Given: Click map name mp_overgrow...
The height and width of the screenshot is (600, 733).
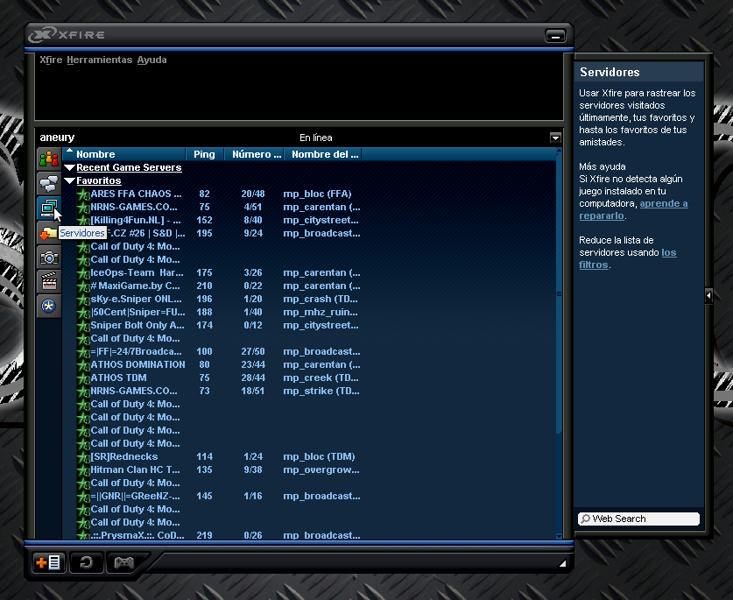Looking at the screenshot, I should [x=321, y=470].
